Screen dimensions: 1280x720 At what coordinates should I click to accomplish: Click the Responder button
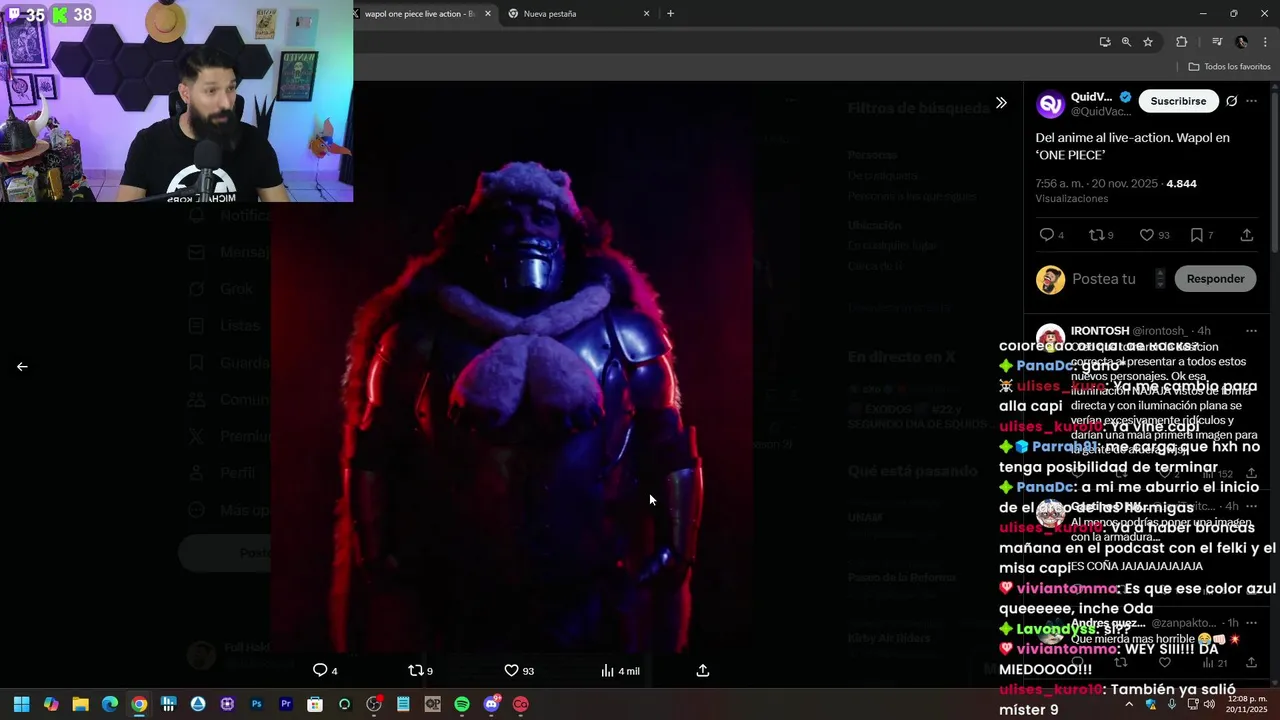coord(1215,279)
